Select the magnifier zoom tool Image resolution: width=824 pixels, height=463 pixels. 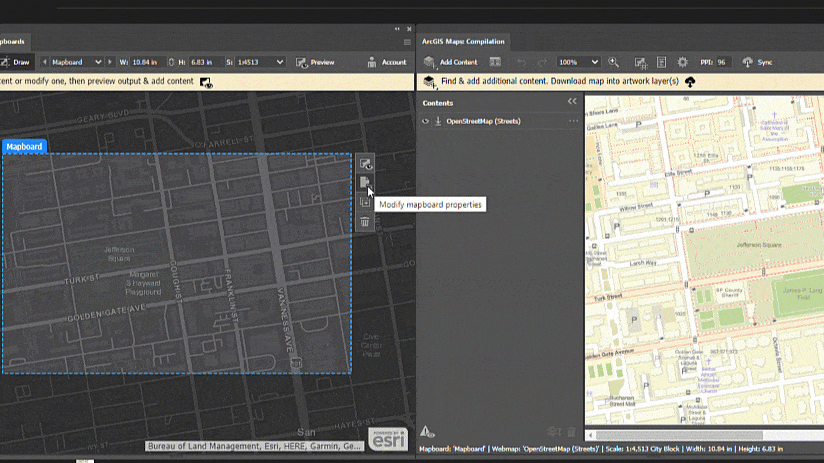click(613, 62)
